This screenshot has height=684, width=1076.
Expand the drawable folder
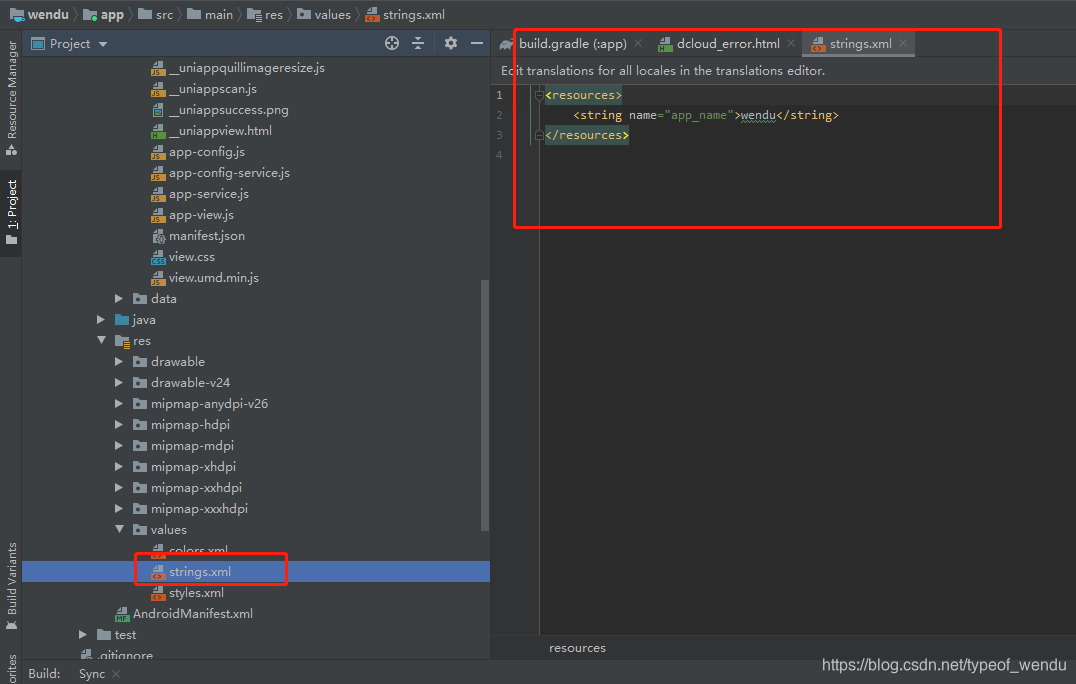click(119, 362)
